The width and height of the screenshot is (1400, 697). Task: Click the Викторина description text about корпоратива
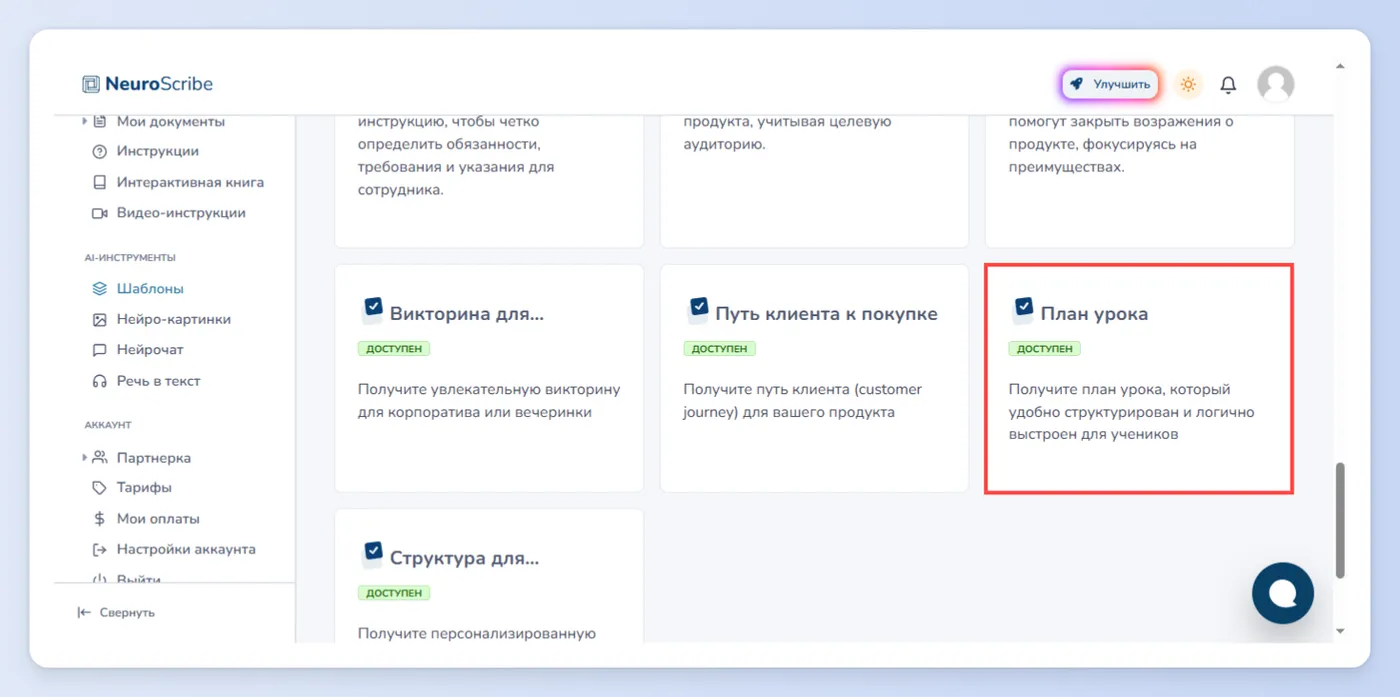tap(489, 400)
